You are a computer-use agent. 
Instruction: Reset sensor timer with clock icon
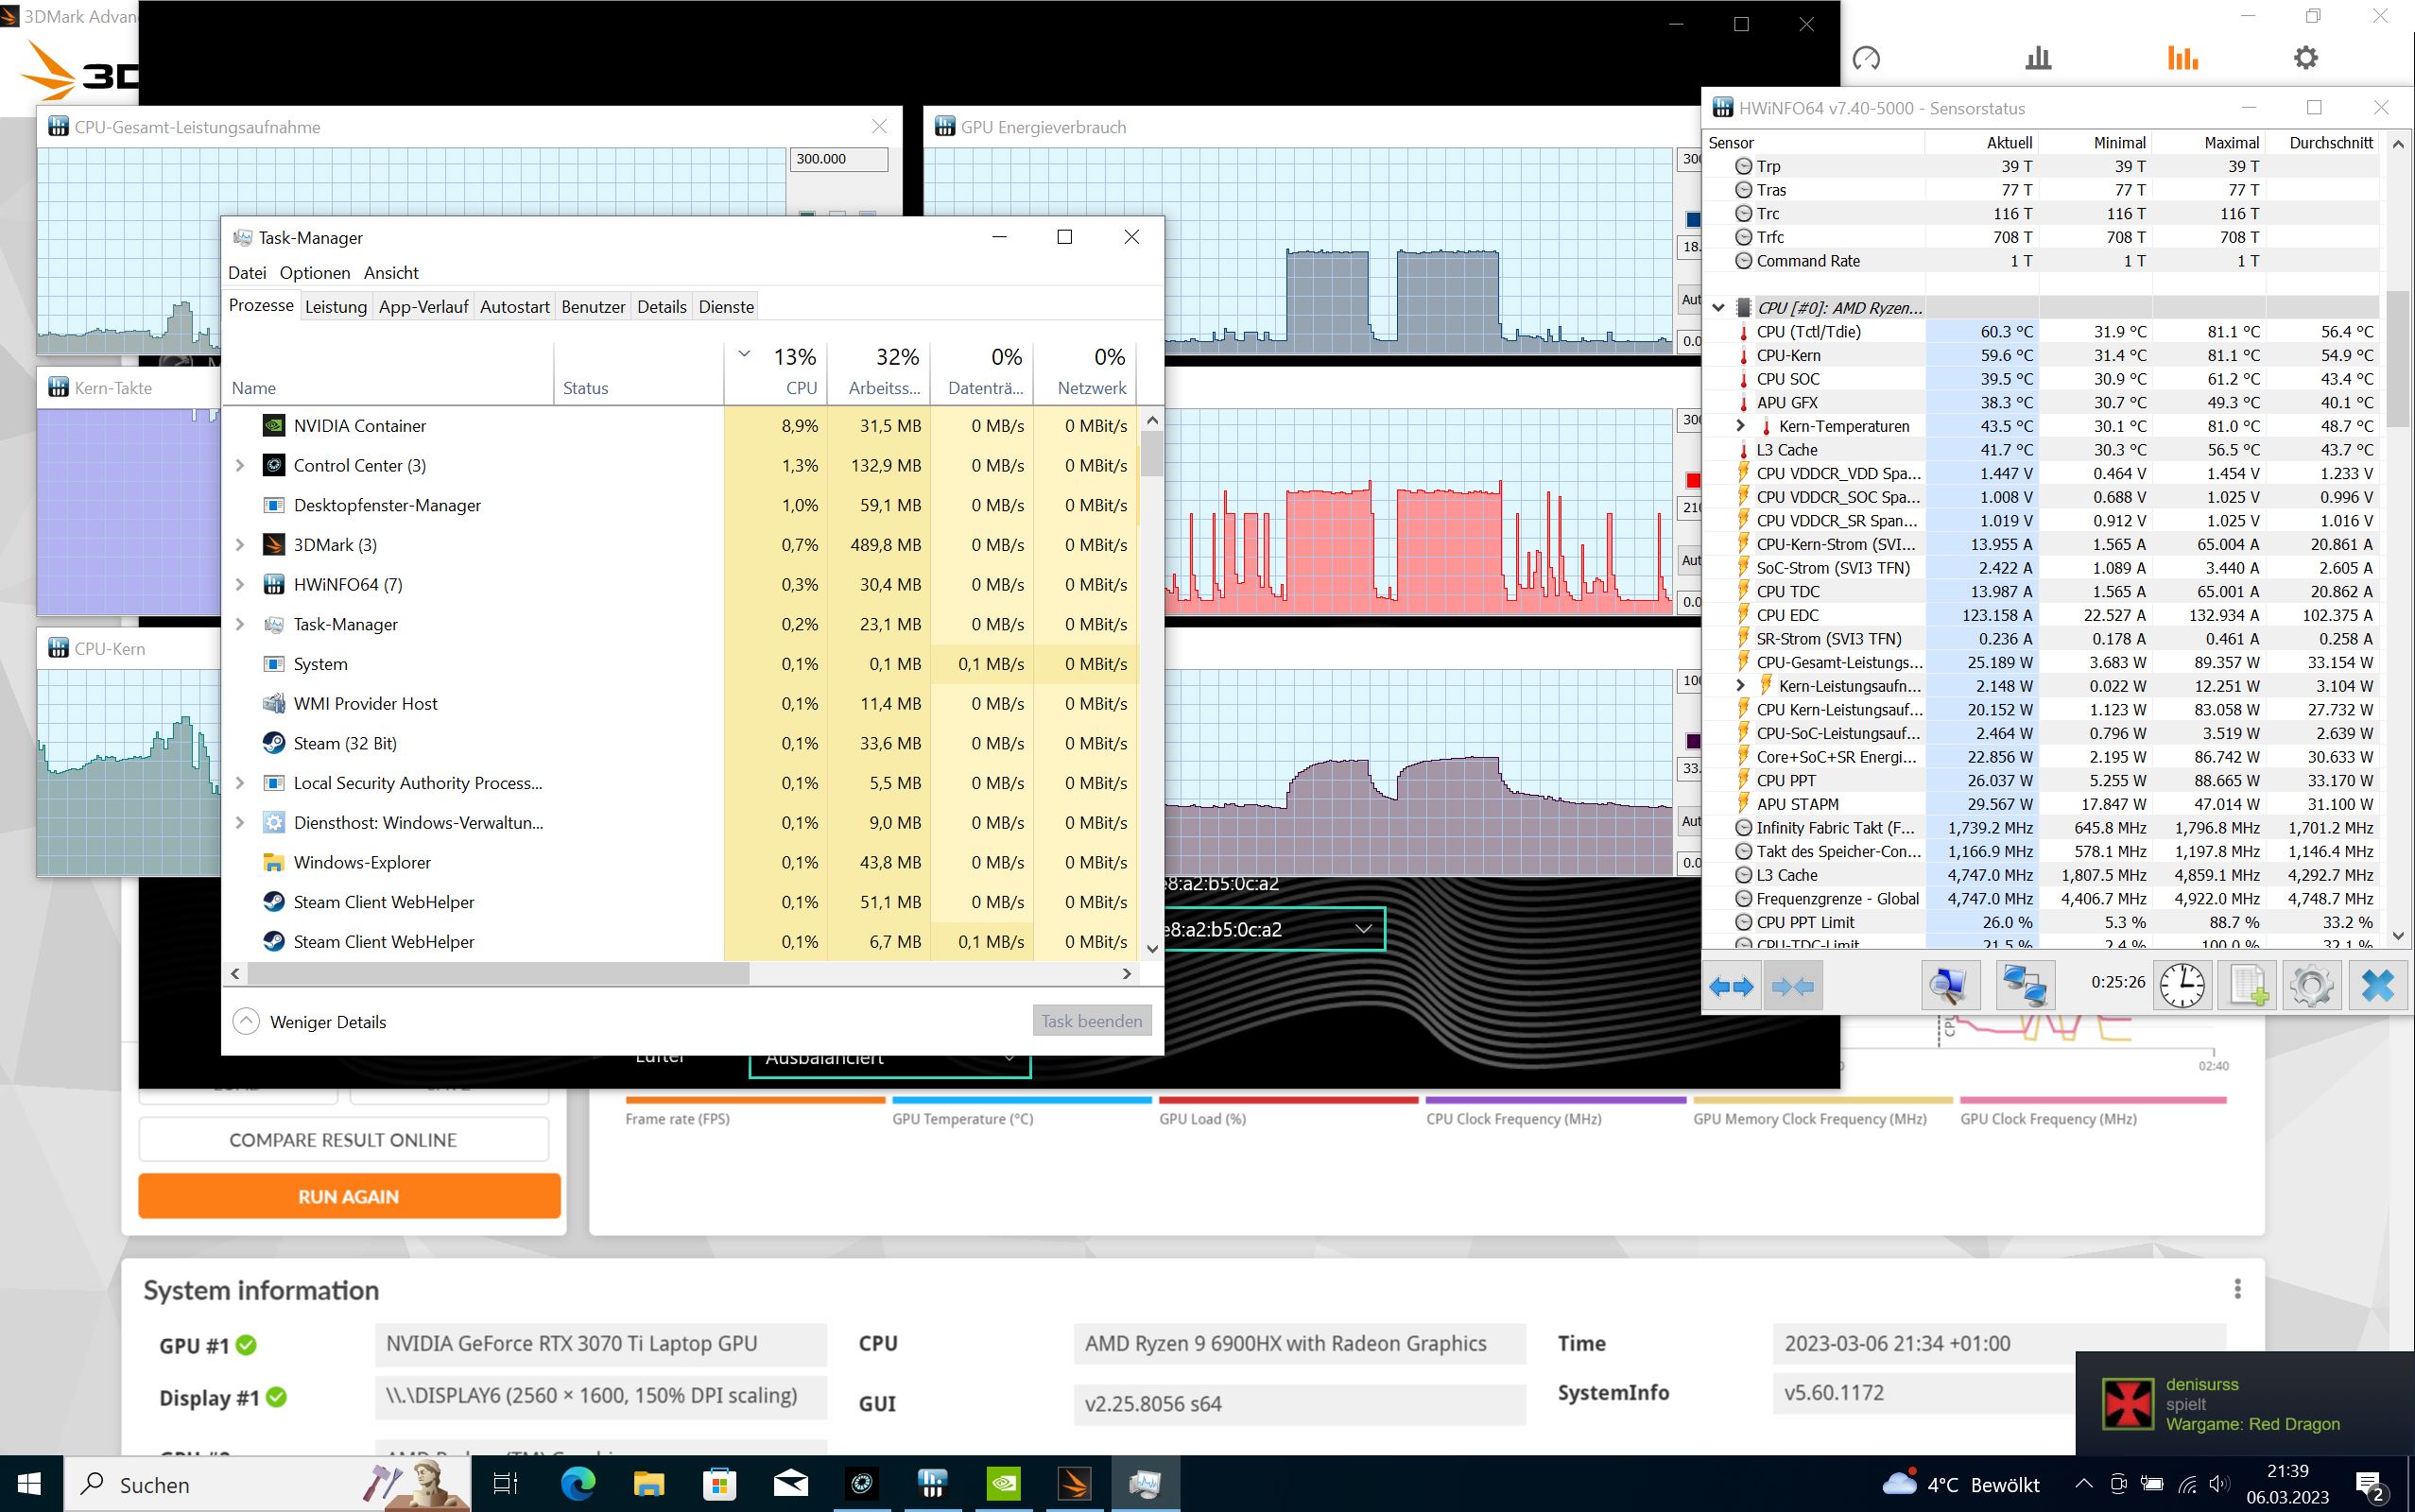coord(2181,986)
